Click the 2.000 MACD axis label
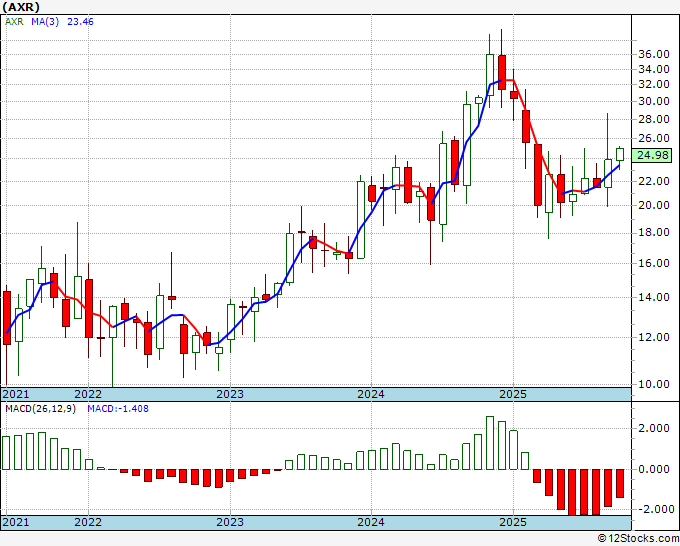Viewport: 680px width, 546px height. [x=653, y=428]
